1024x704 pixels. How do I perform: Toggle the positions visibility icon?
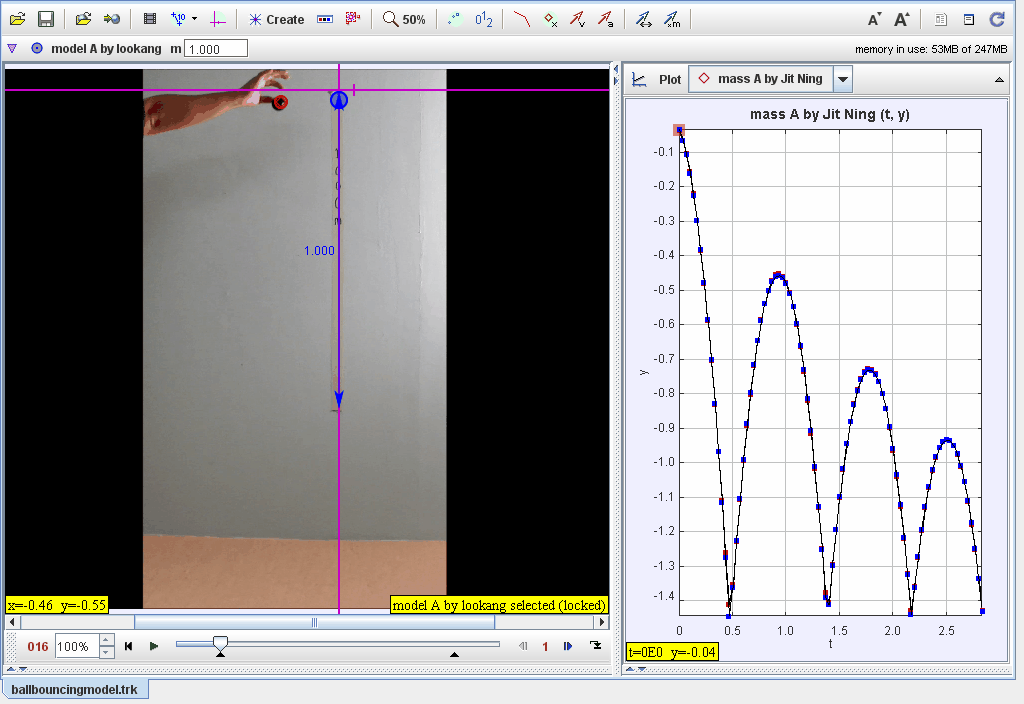coord(550,19)
